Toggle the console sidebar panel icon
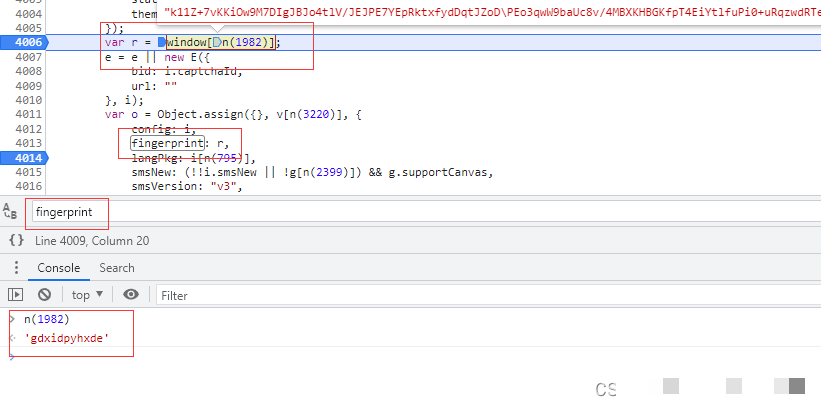Viewport: 821px width, 409px height. pyautogui.click(x=15, y=295)
